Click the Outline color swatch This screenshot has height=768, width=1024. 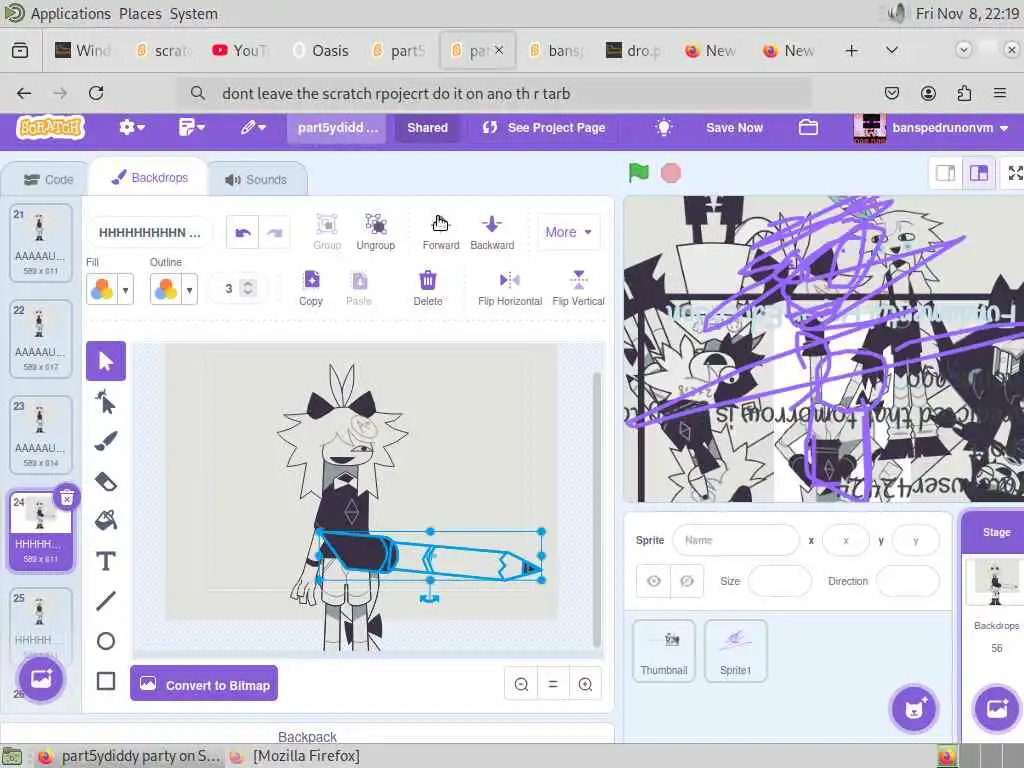pos(166,289)
